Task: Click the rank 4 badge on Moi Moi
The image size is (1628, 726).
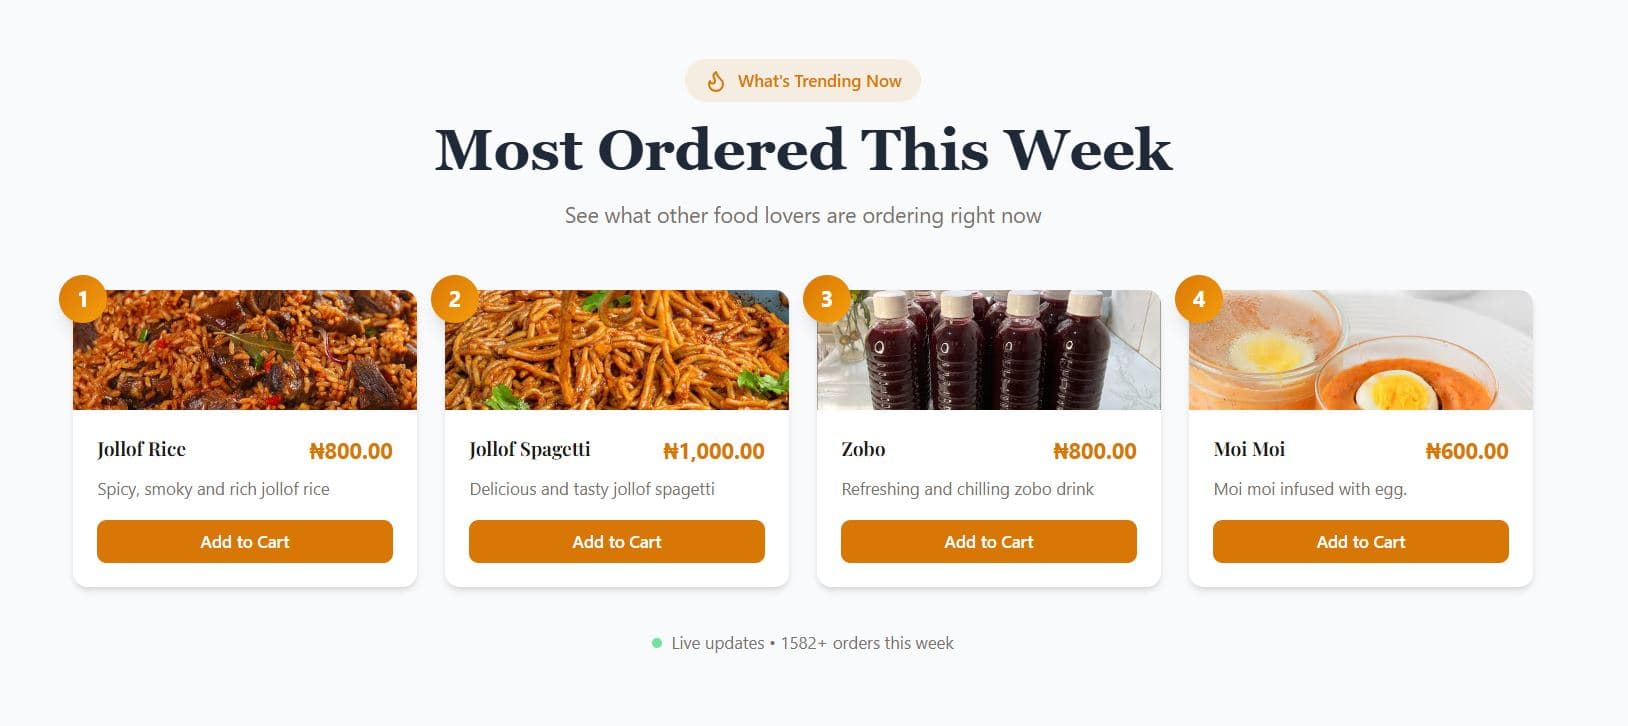Action: click(x=1199, y=299)
